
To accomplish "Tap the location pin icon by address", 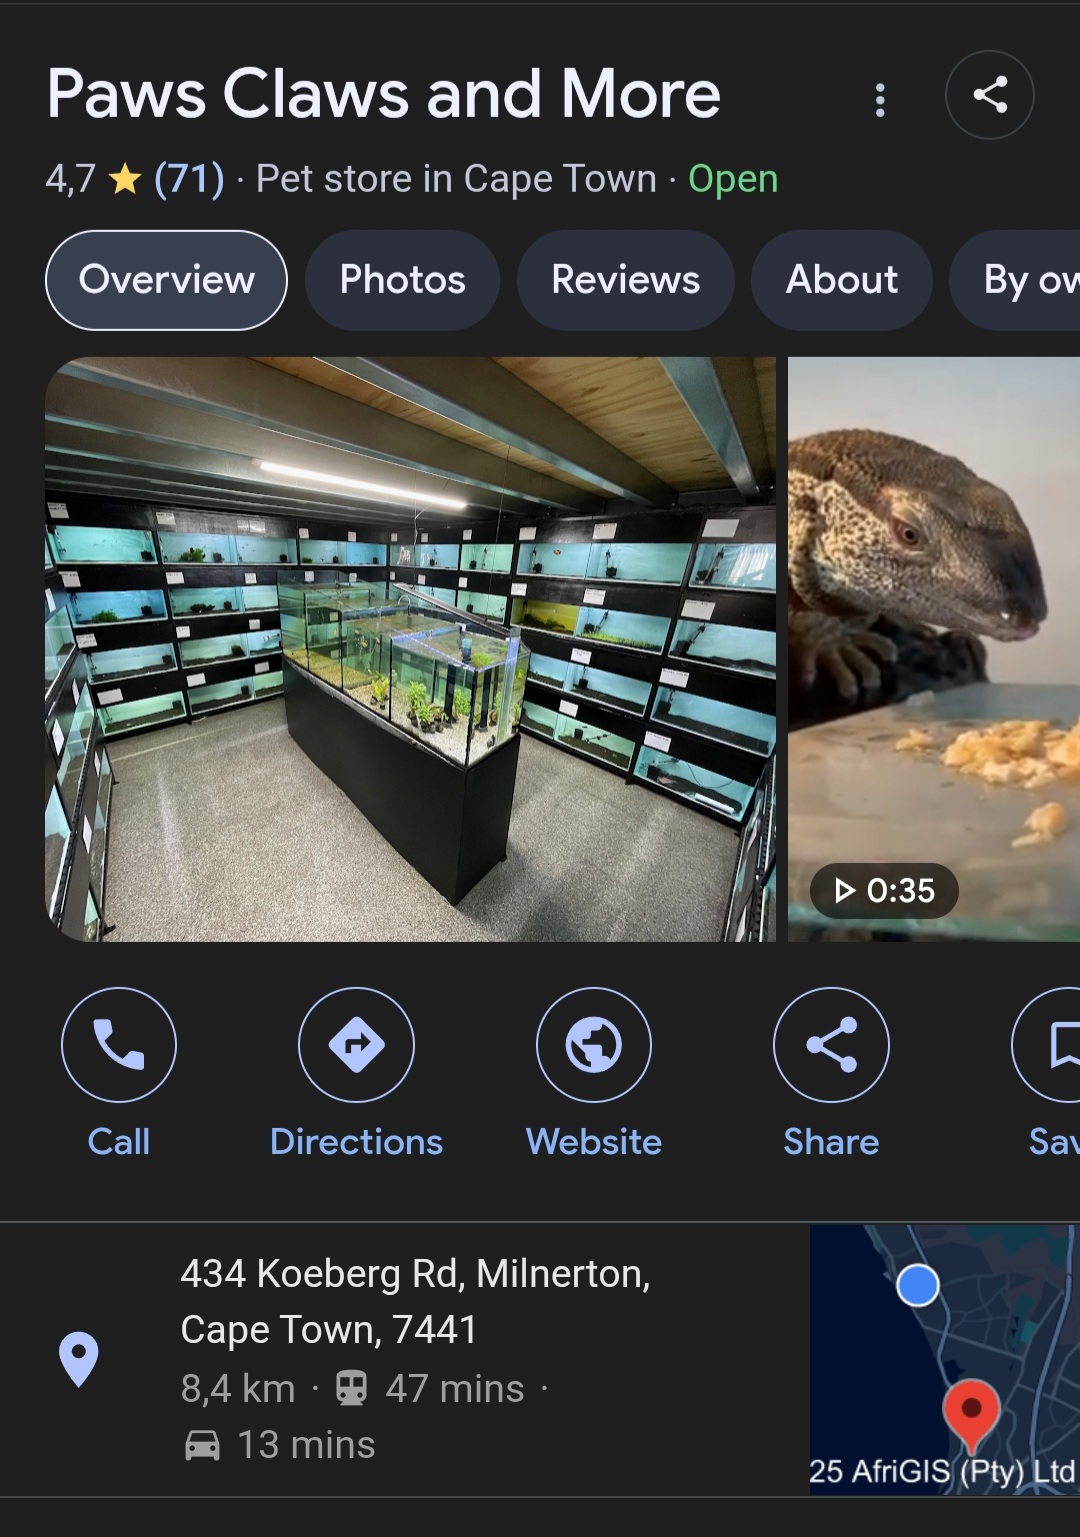I will (79, 1359).
